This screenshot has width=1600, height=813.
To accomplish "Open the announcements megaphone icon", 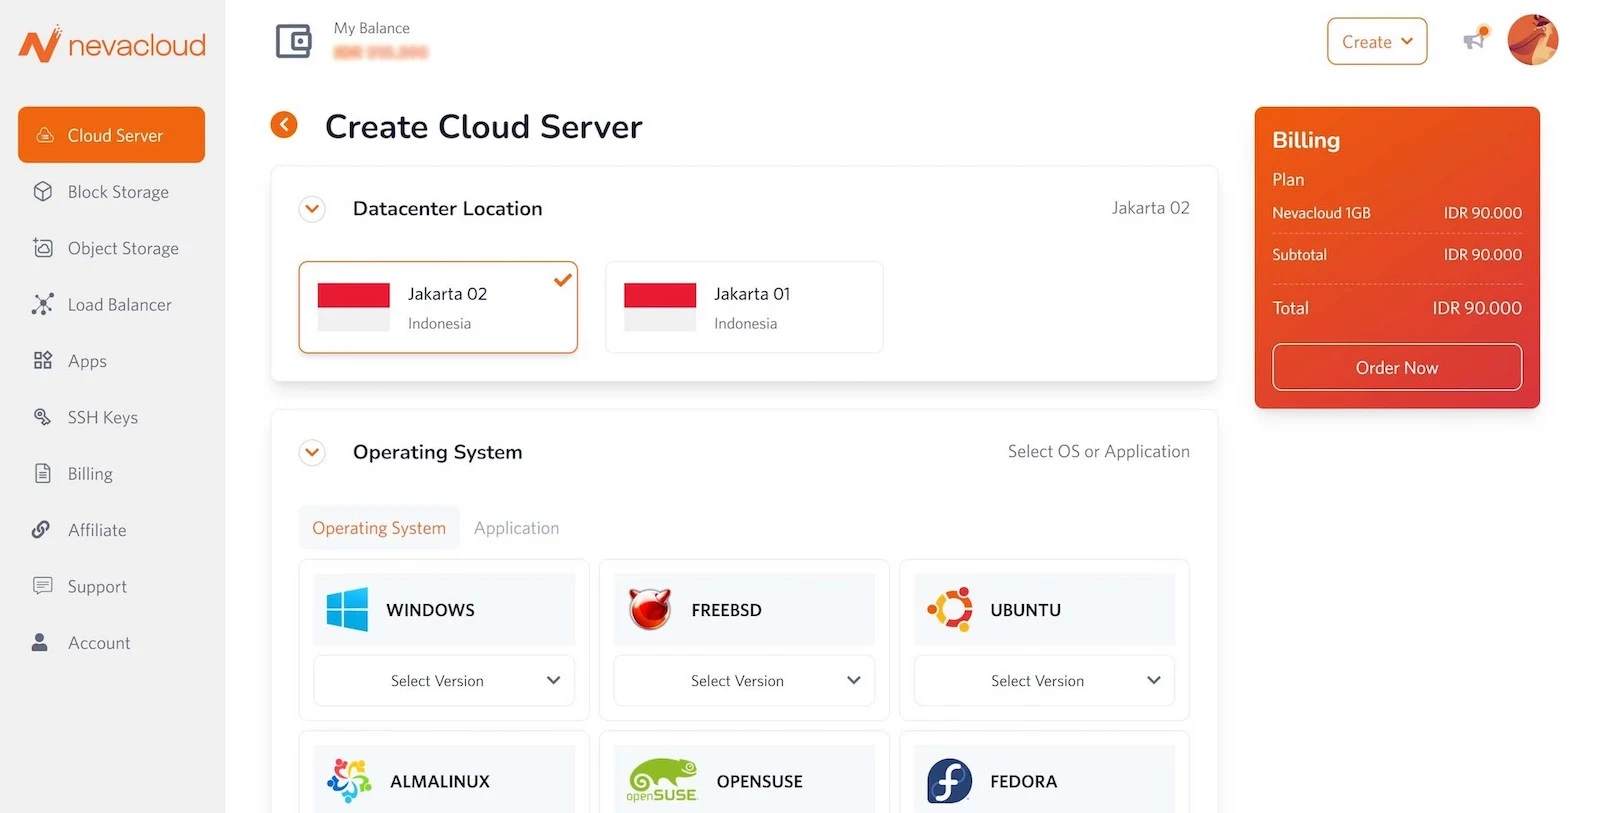I will click(1475, 39).
